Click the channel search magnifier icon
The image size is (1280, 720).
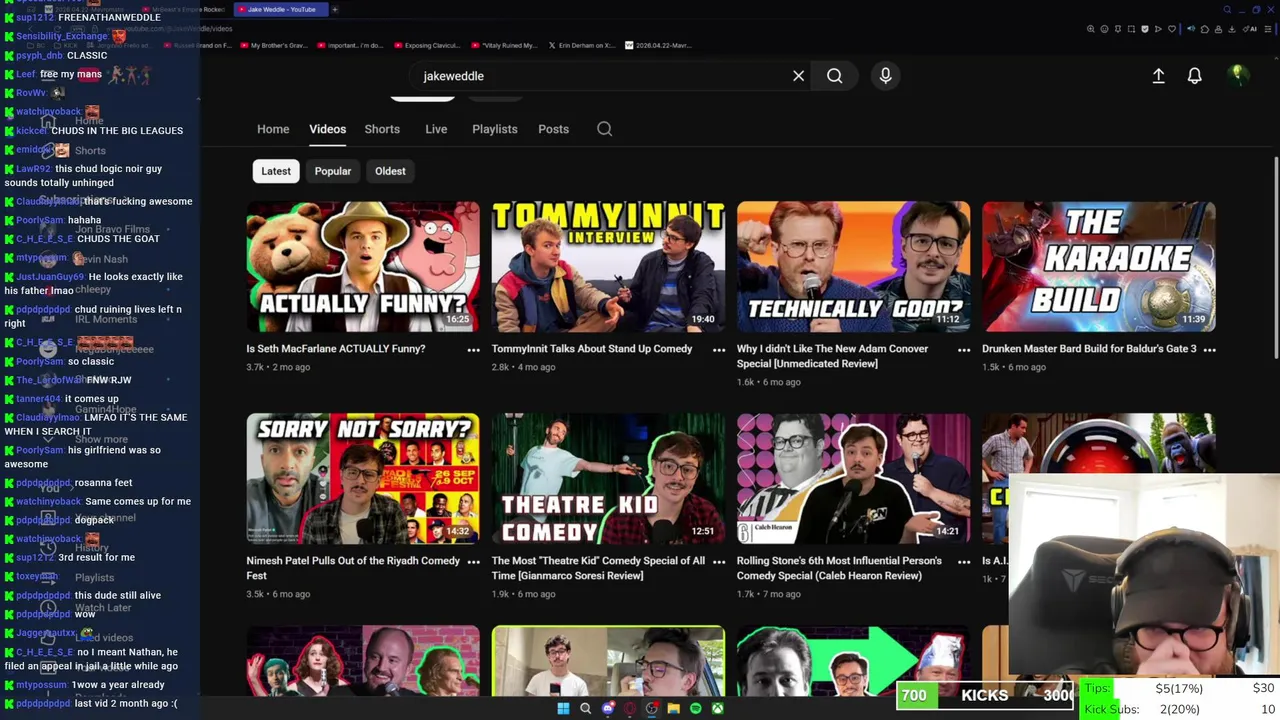[604, 129]
